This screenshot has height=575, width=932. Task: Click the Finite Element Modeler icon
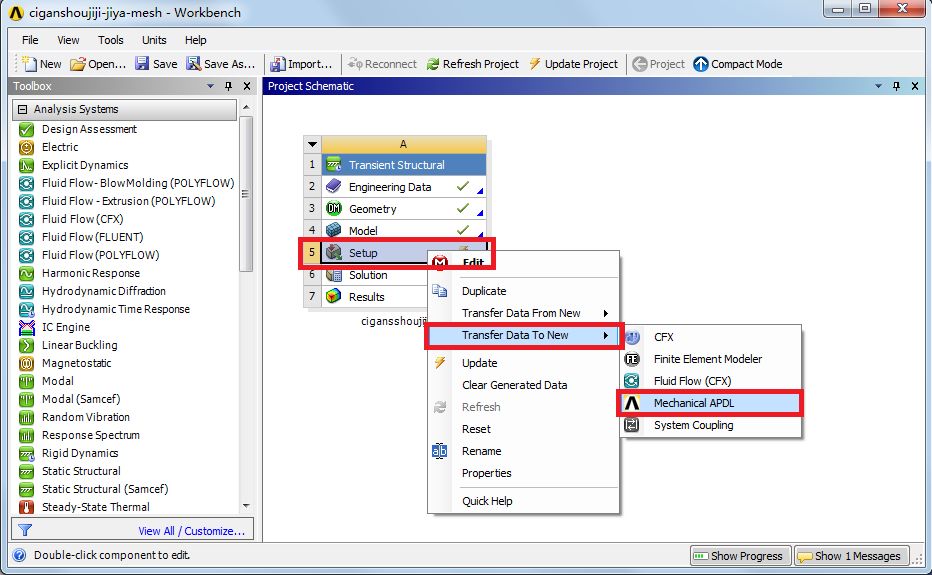pos(632,359)
